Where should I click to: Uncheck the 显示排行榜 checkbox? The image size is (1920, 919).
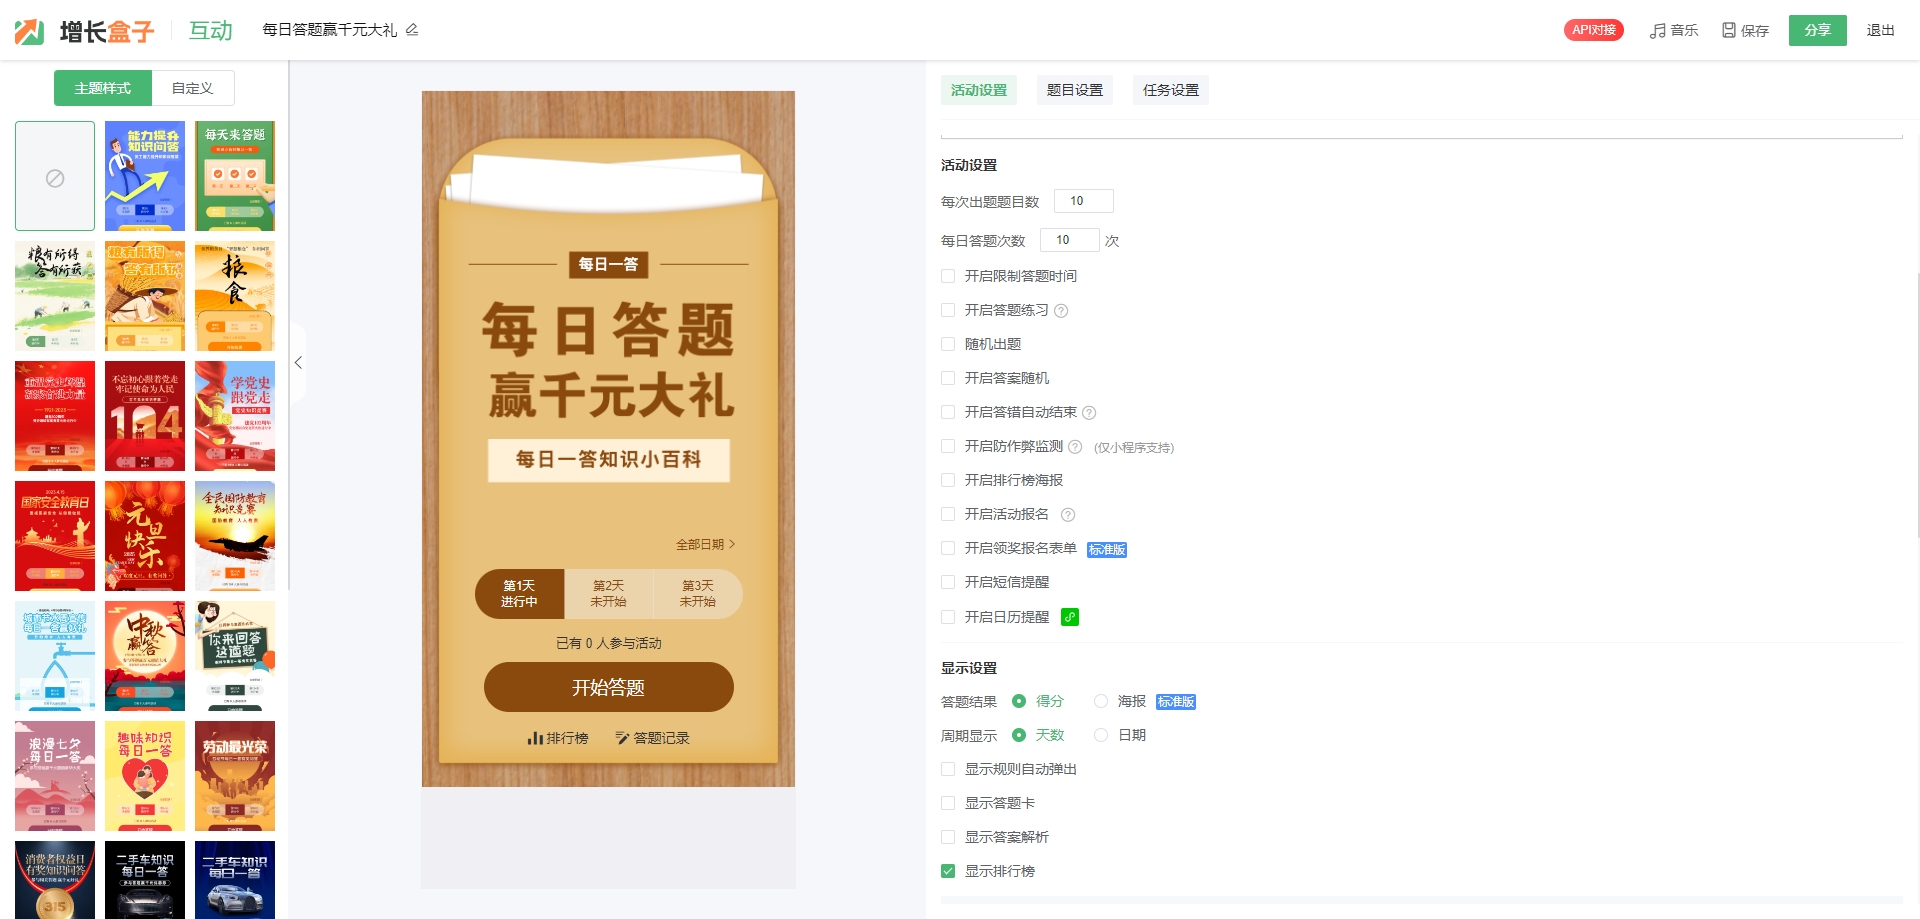pyautogui.click(x=948, y=871)
